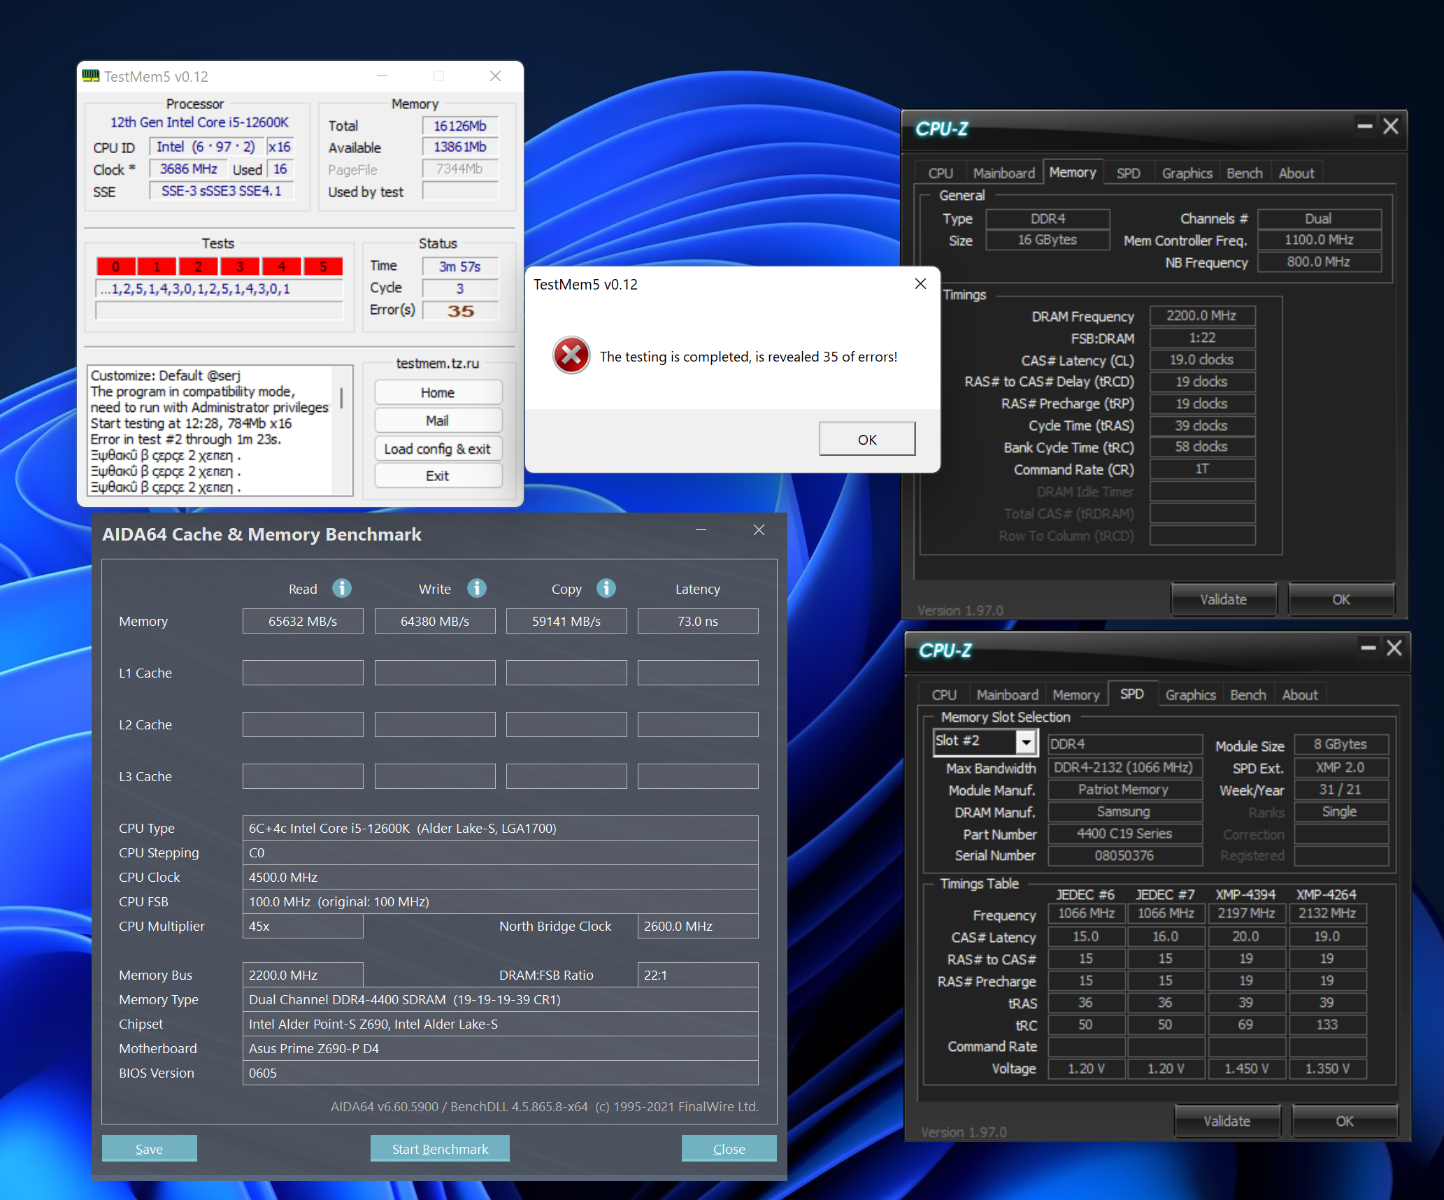This screenshot has height=1200, width=1444.
Task: Click Home button in TestMem5
Action: pos(438,393)
